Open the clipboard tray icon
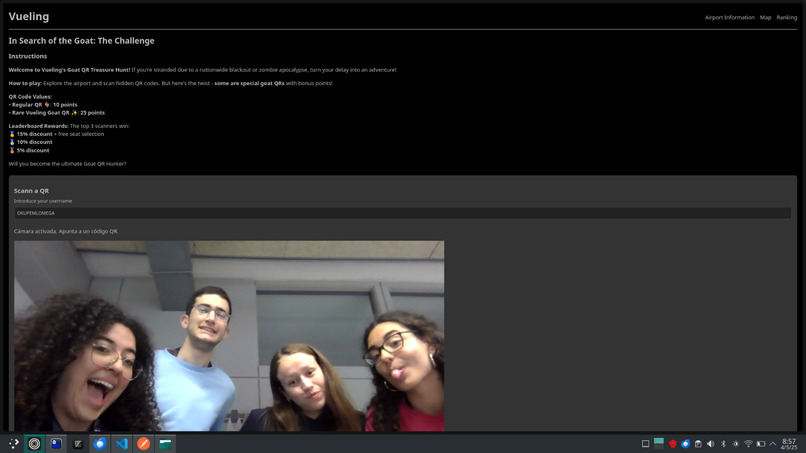Screen dimensions: 806x453 [698, 444]
